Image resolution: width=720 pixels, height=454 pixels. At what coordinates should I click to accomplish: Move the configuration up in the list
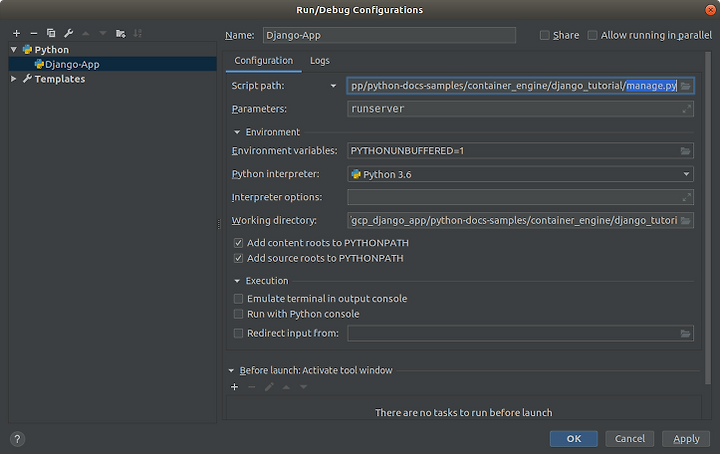coord(85,34)
